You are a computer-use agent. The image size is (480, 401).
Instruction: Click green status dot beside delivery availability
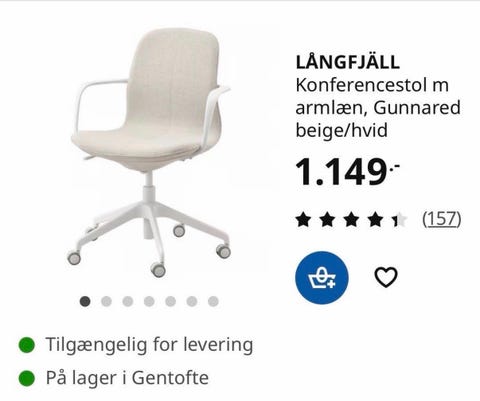pos(27,345)
